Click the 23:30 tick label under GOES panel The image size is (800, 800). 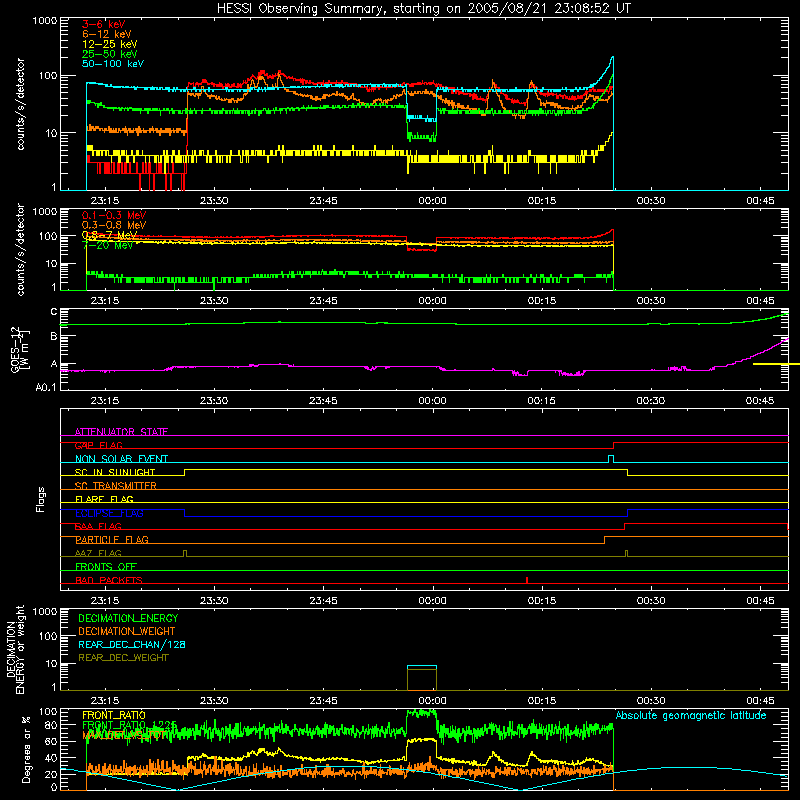[x=214, y=401]
